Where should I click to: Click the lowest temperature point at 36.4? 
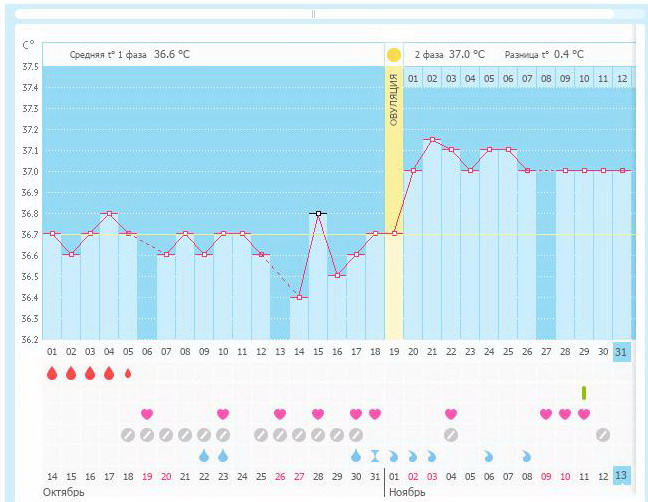299,297
